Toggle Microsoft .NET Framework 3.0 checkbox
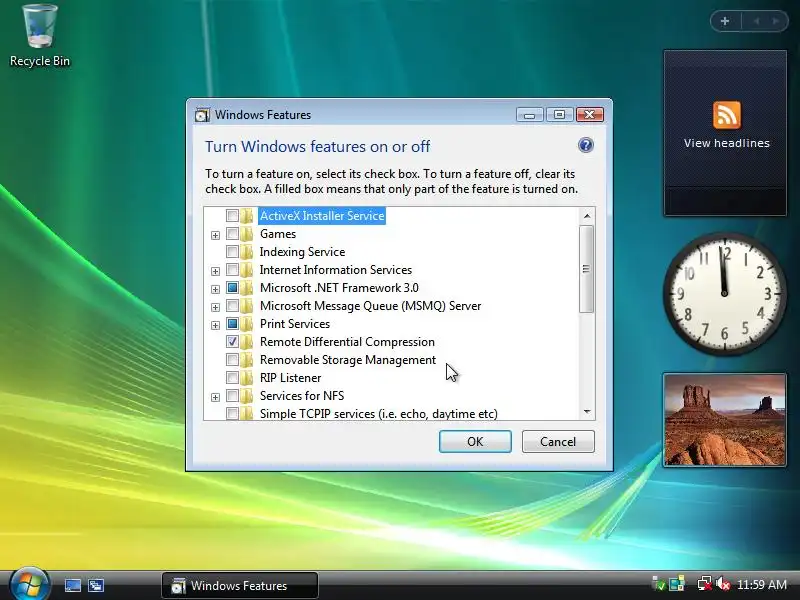 [x=232, y=288]
